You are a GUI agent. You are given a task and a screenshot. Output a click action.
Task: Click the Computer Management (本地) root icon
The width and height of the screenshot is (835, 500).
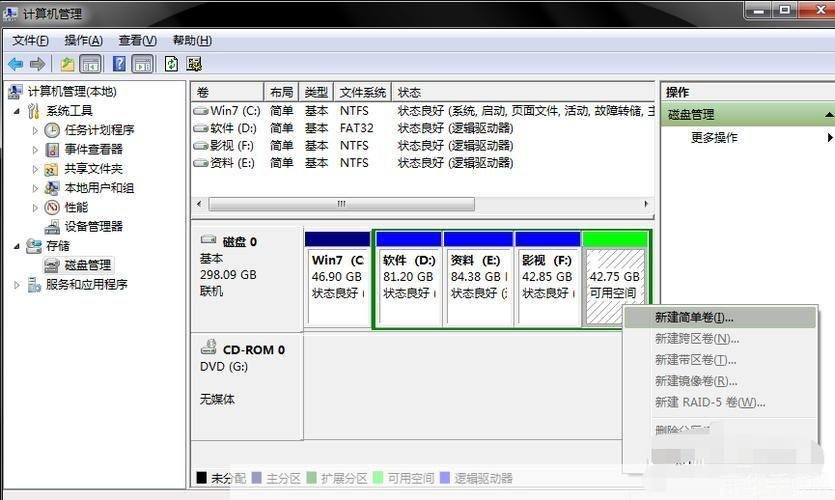[x=15, y=92]
